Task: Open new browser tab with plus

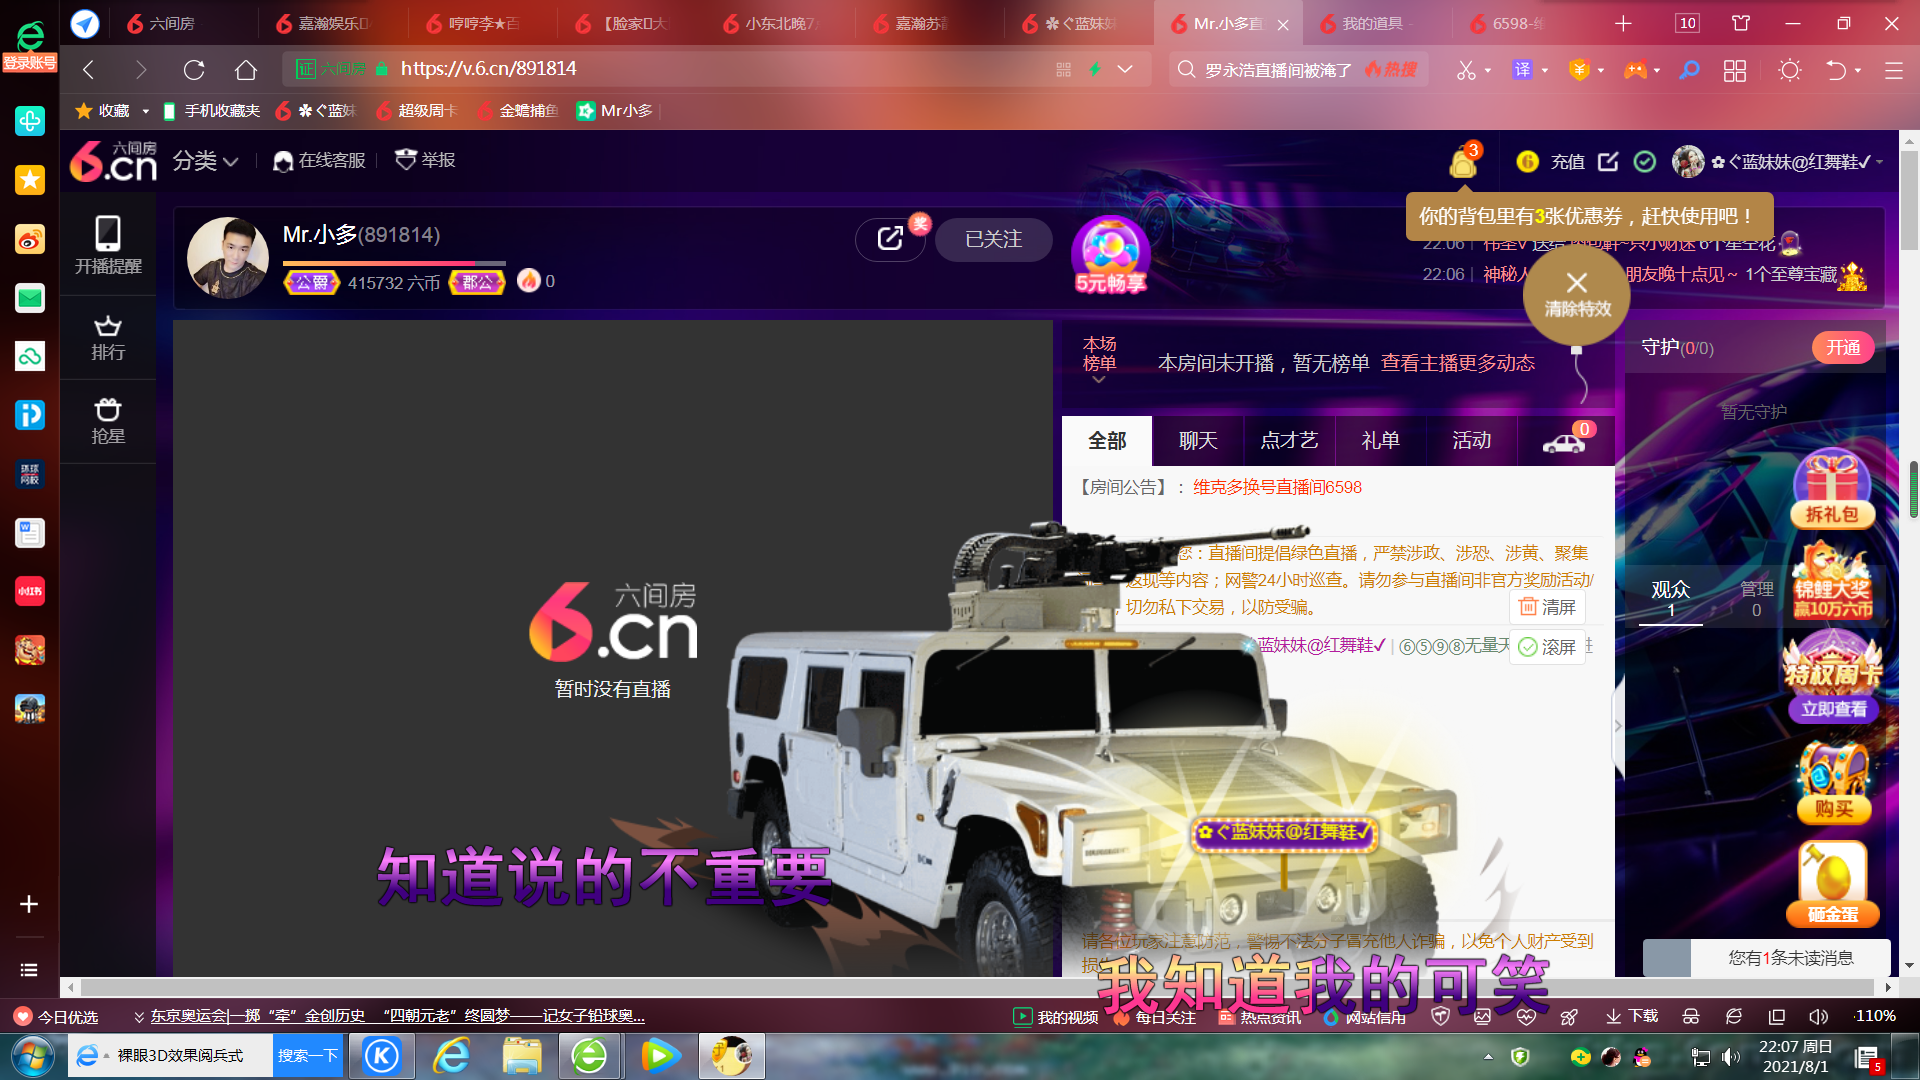Action: [1623, 23]
